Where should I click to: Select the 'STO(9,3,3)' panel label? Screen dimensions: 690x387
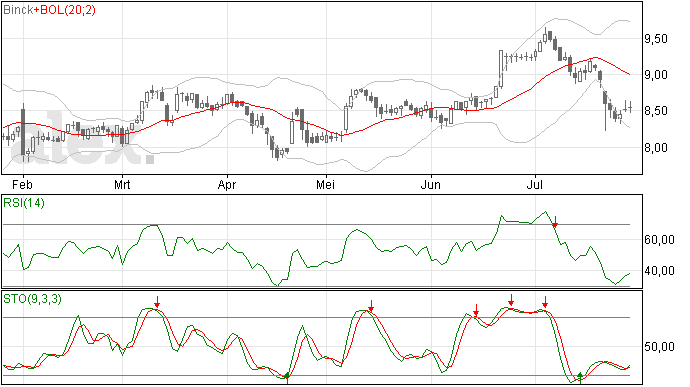point(32,299)
